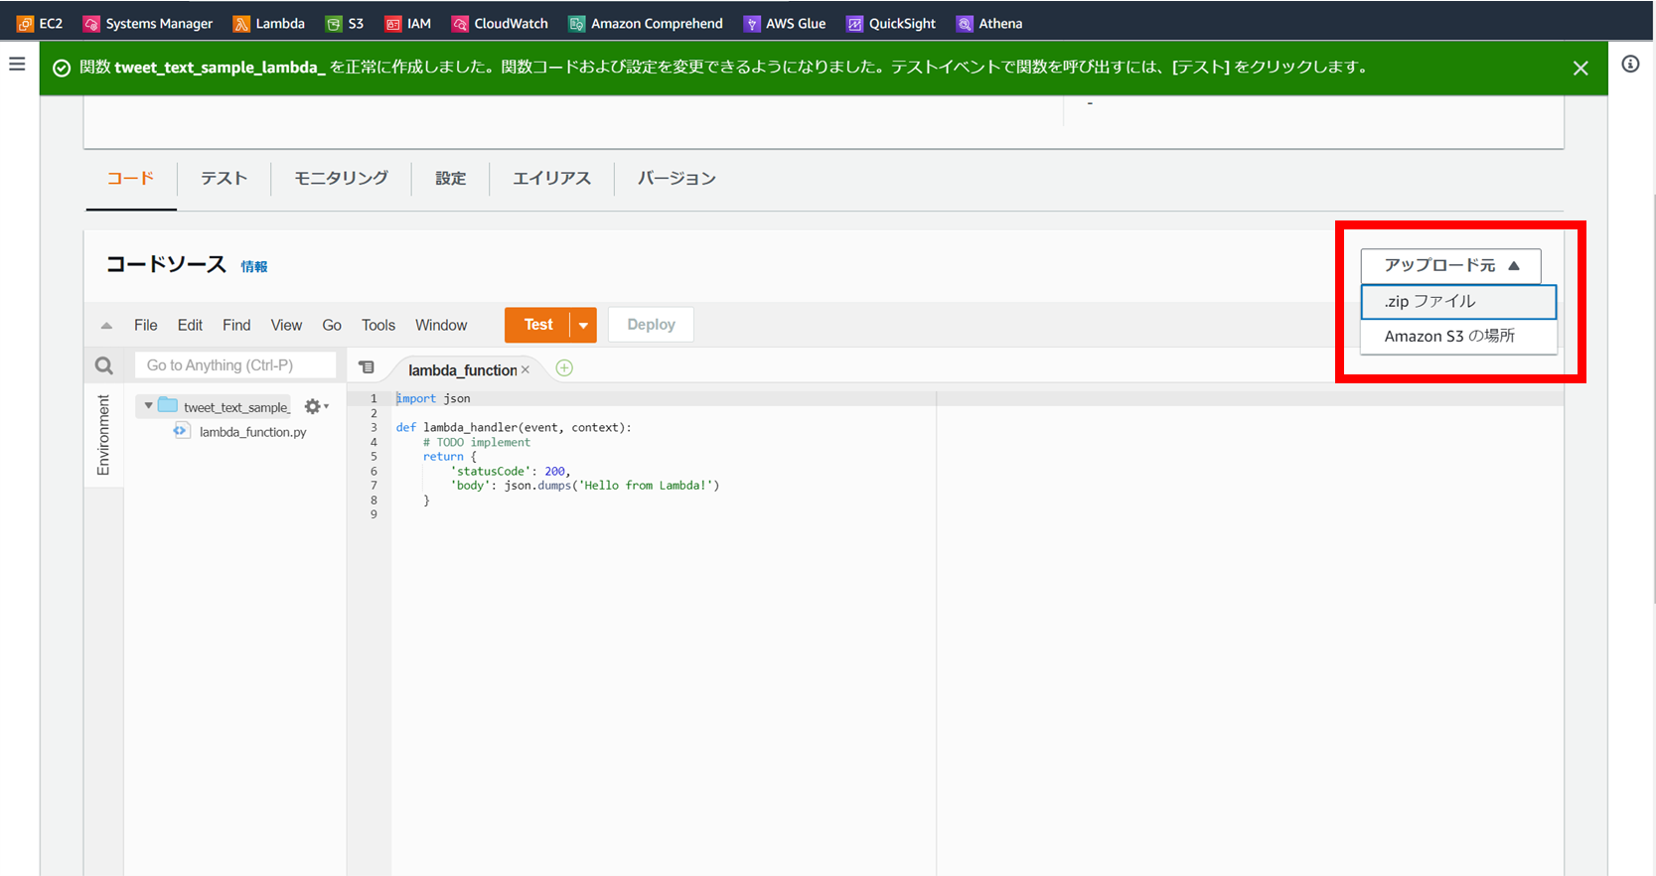Viewport: 1656px width, 876px height.
Task: Open the Go menu
Action: pyautogui.click(x=332, y=325)
